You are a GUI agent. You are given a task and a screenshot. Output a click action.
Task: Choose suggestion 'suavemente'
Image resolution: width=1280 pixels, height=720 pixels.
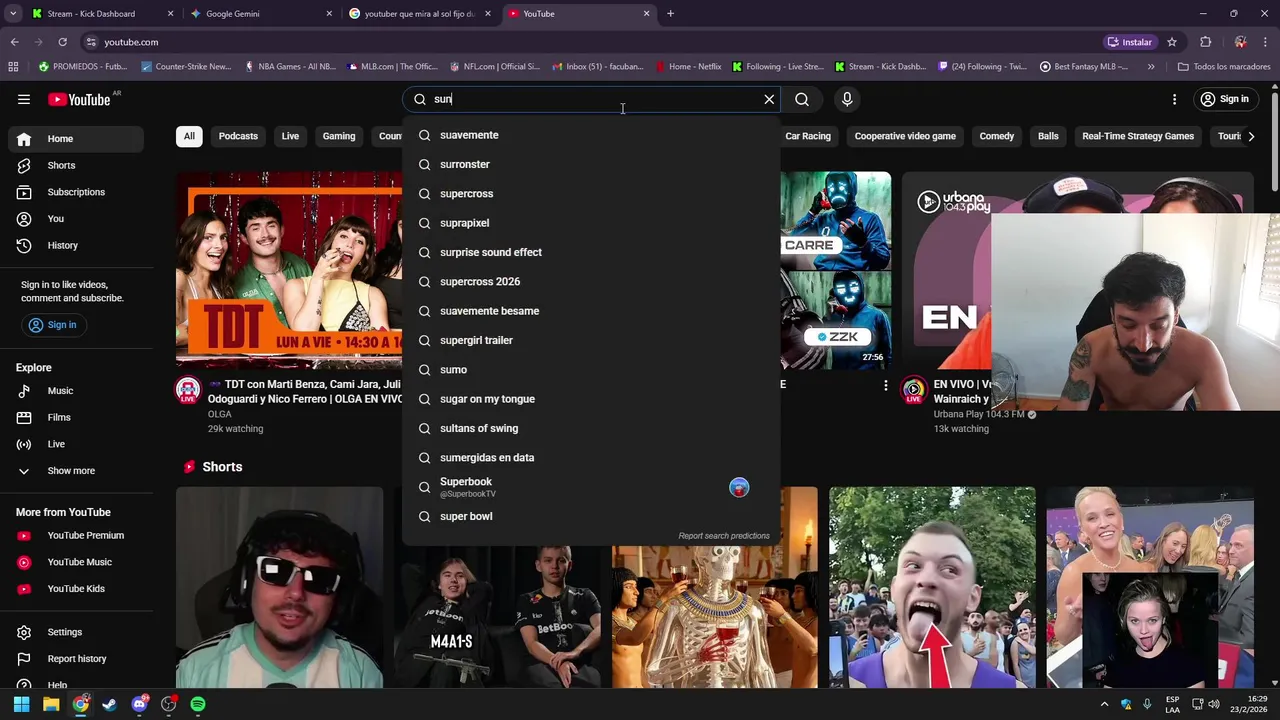tap(591, 135)
